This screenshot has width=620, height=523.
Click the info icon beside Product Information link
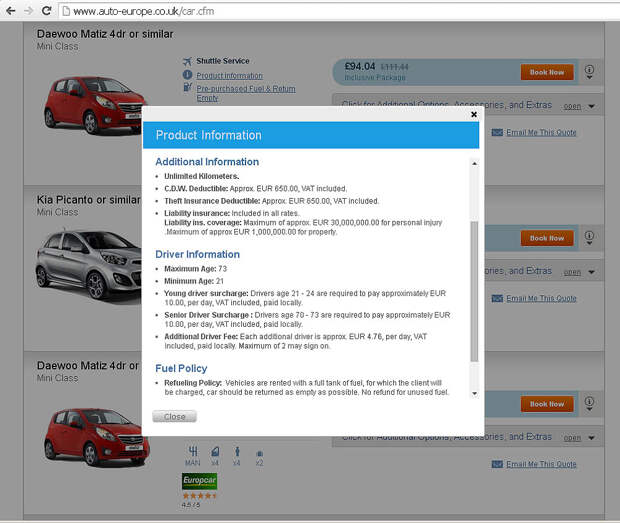187,74
